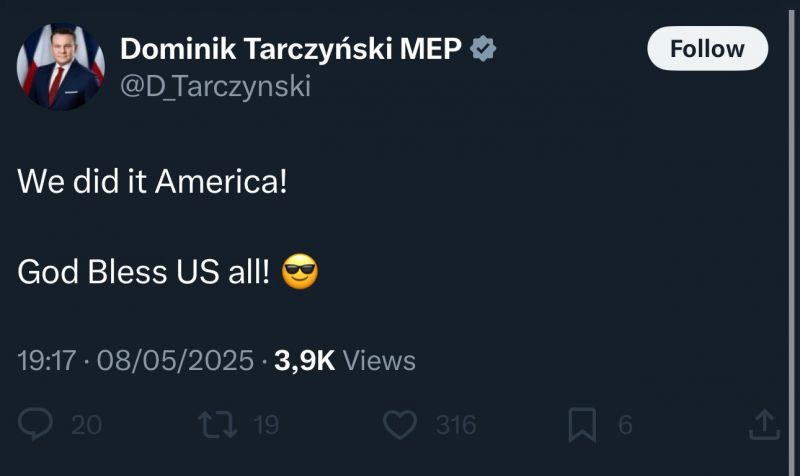This screenshot has height=476, width=800.
Task: Click the verified checkmark badge
Action: coord(483,49)
